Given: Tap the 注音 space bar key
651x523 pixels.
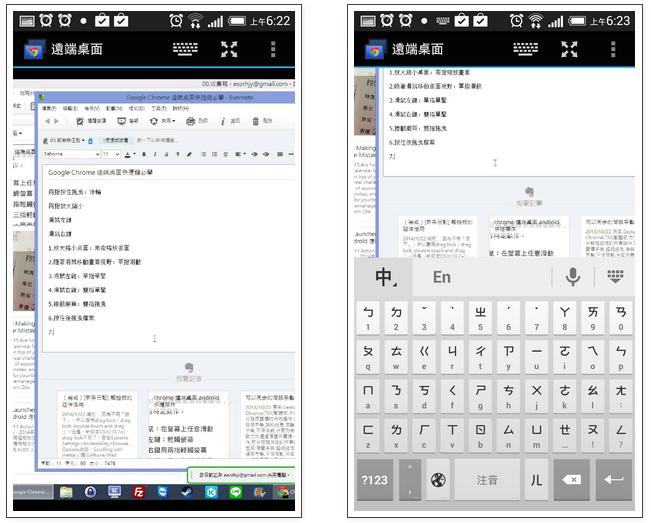Looking at the screenshot, I should coord(487,480).
